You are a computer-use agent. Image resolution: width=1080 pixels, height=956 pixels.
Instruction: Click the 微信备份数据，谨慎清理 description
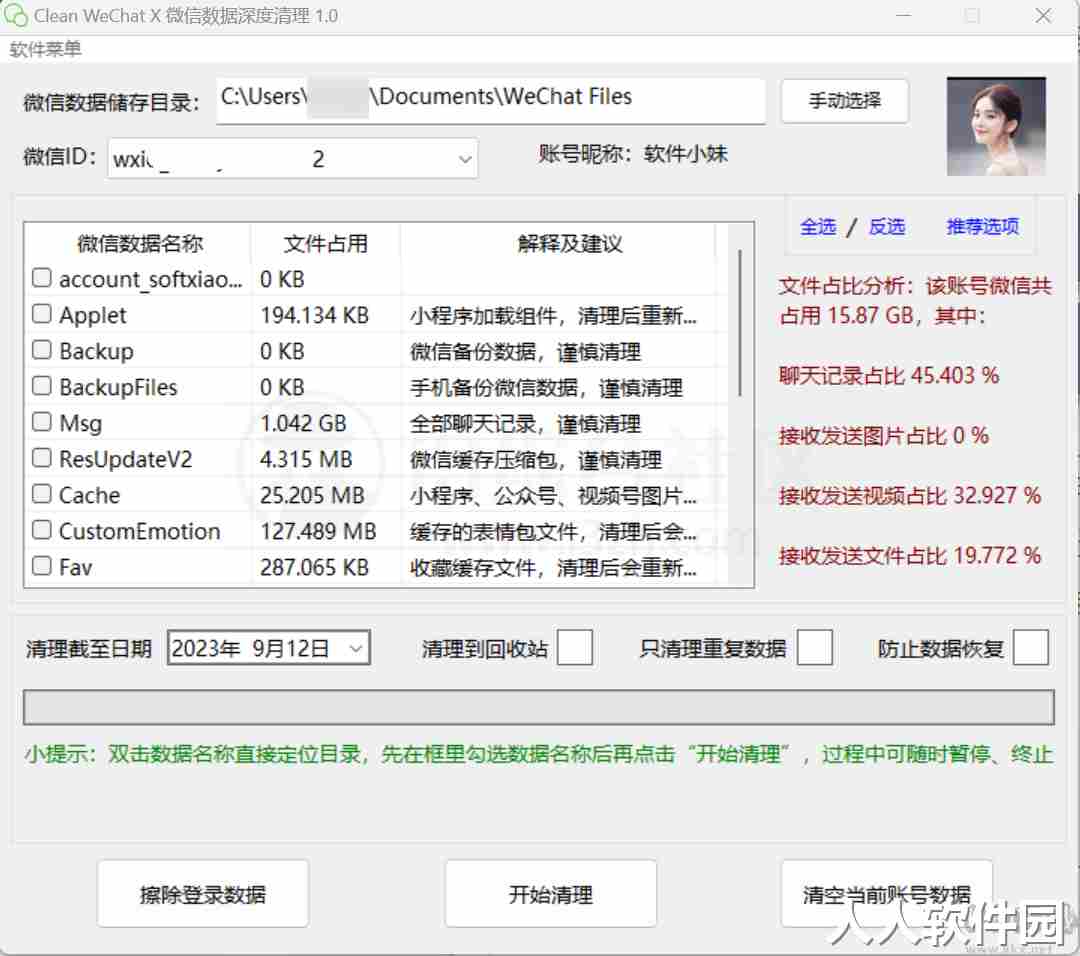point(525,352)
